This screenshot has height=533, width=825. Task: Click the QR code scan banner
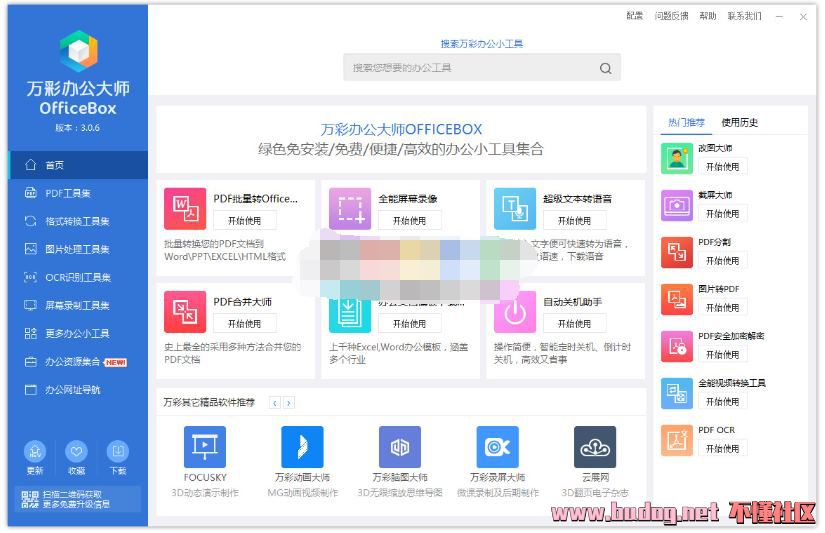tap(77, 499)
